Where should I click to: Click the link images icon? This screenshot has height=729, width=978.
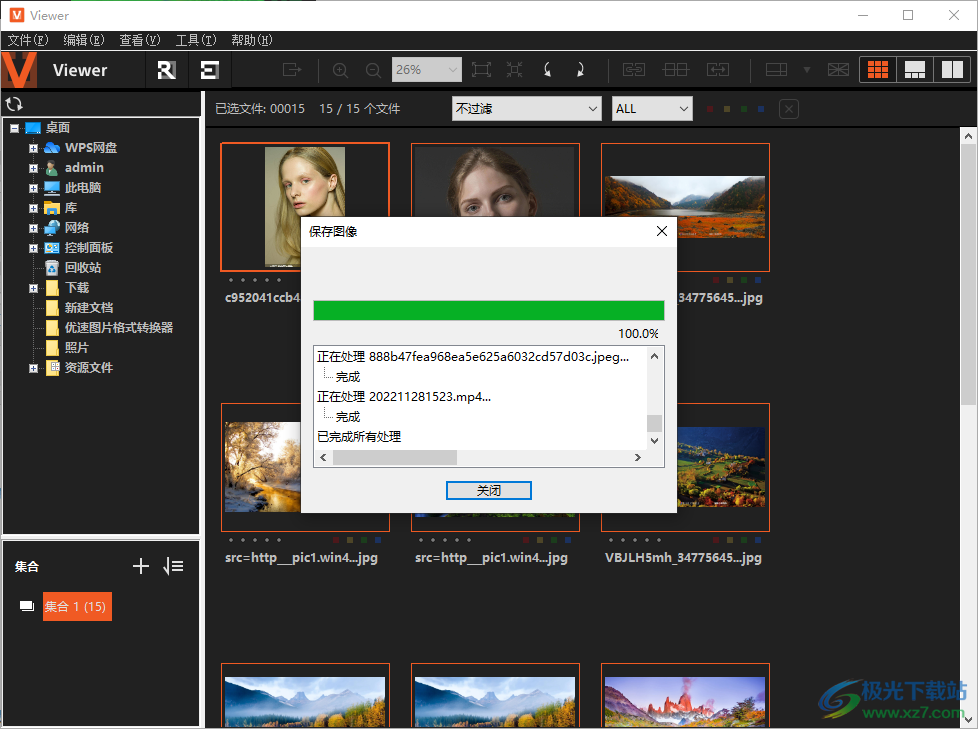pyautogui.click(x=634, y=70)
